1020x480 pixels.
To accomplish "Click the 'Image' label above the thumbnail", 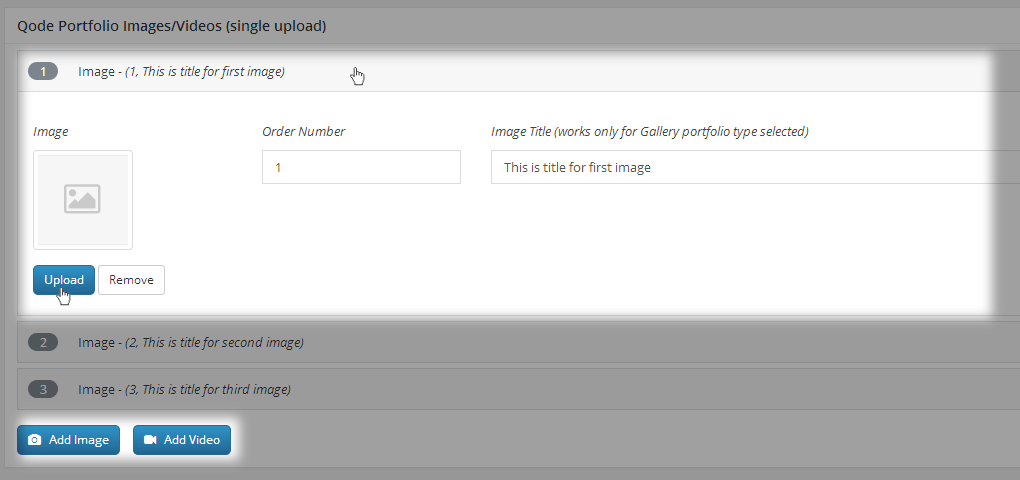I will (x=51, y=131).
